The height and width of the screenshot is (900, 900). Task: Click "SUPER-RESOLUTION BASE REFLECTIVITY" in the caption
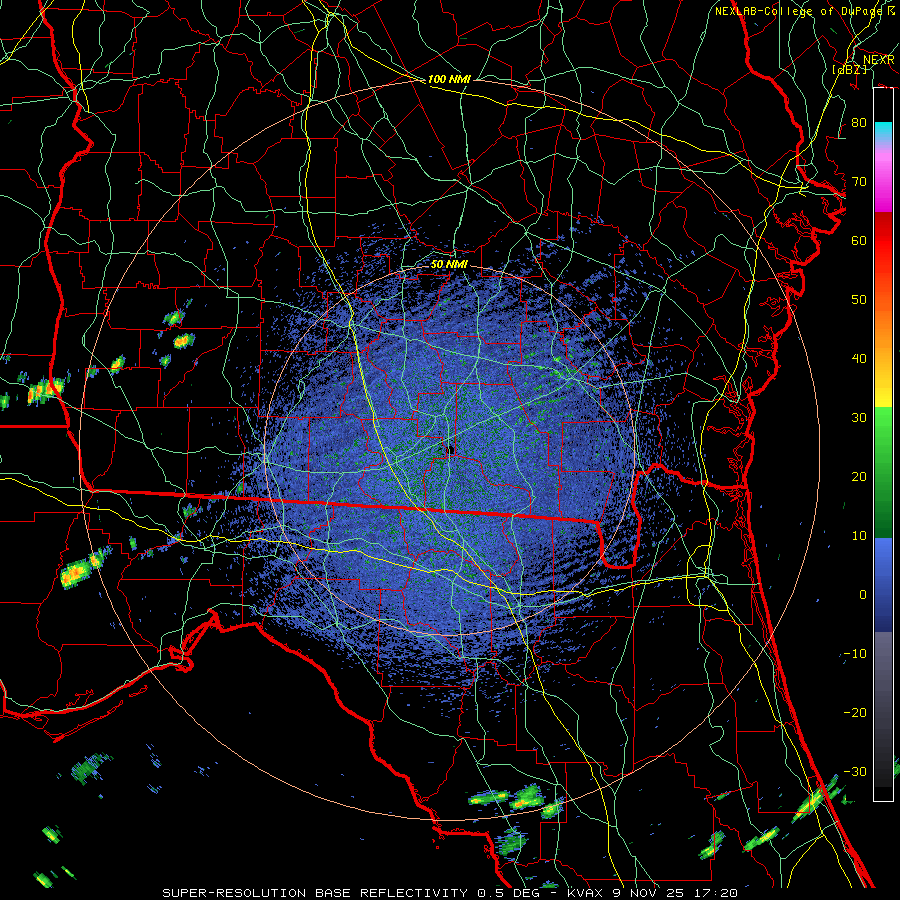pos(315,893)
